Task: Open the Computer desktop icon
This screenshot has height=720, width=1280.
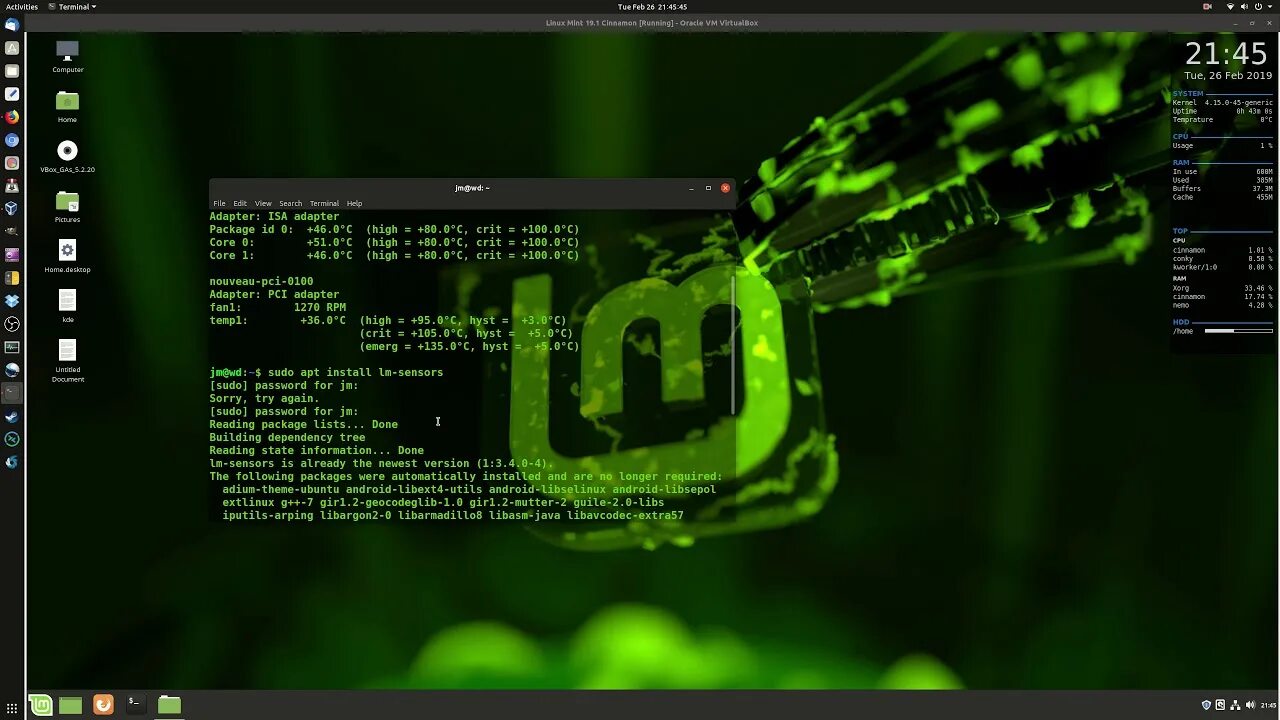Action: pos(67,55)
